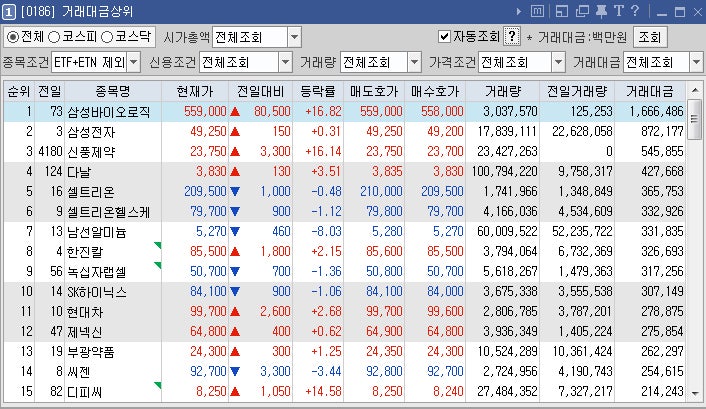This screenshot has width=706, height=409.
Task: Open the 가격조건 dropdown
Action: pyautogui.click(x=558, y=62)
